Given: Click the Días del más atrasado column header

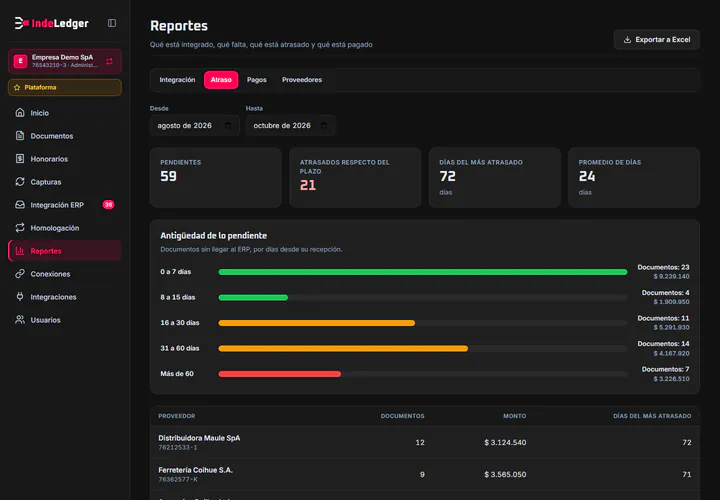Looking at the screenshot, I should click(x=652, y=416).
